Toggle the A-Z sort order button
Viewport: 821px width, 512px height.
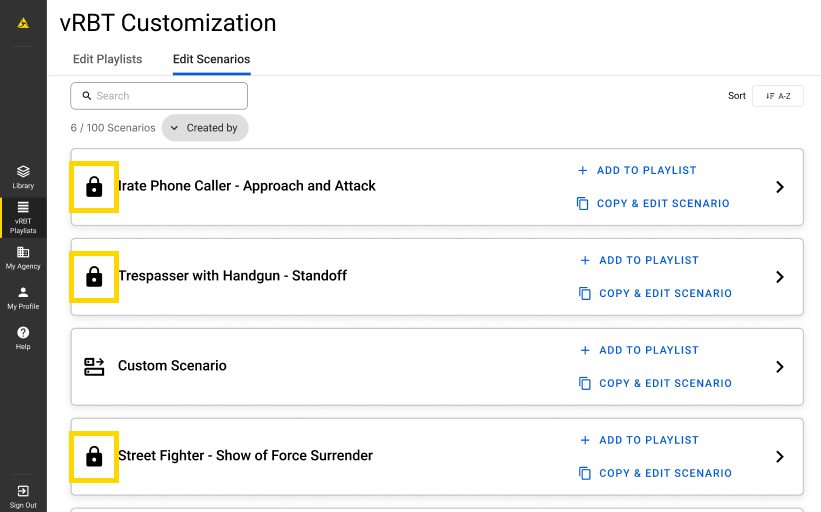(x=777, y=96)
